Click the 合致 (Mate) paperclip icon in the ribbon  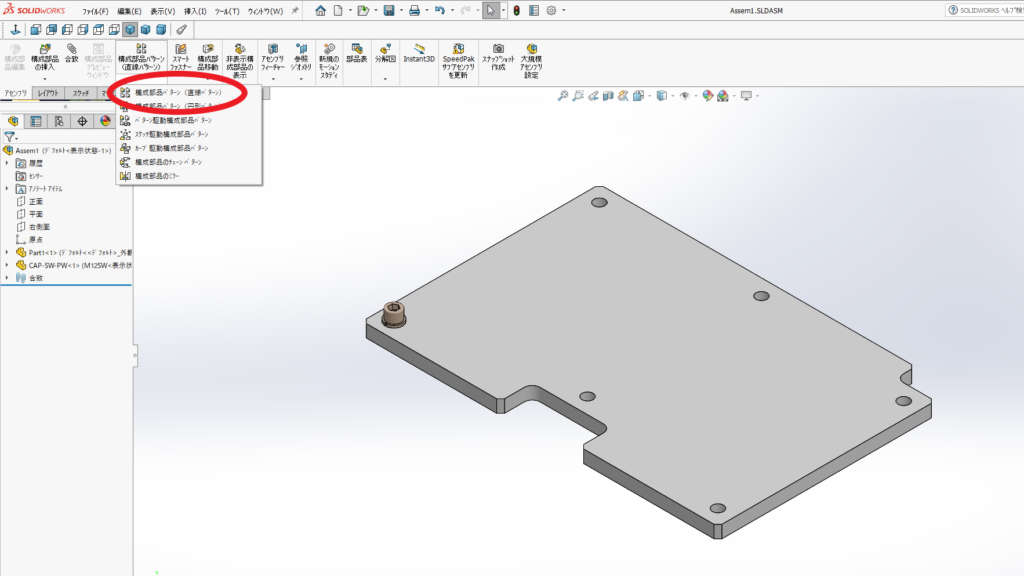coord(72,52)
